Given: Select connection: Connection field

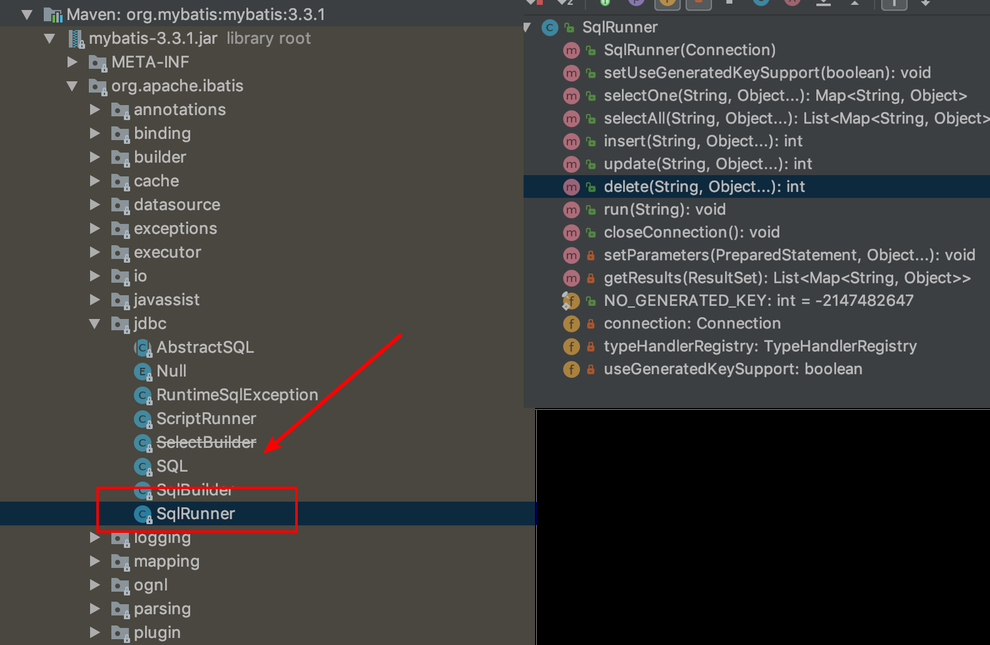Looking at the screenshot, I should point(692,323).
